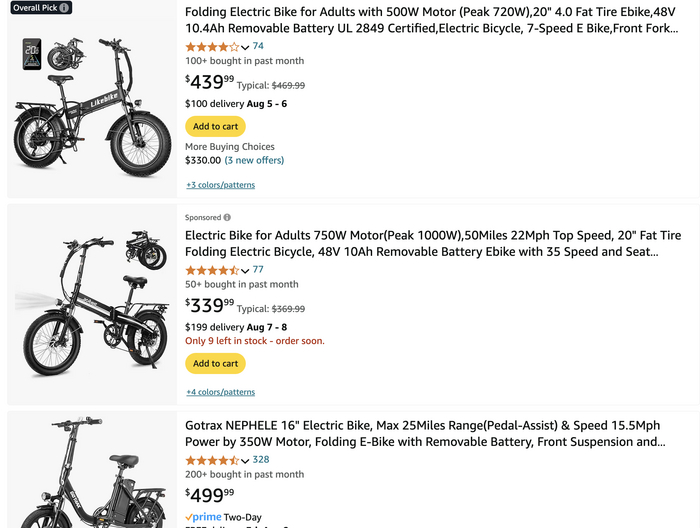Add the $439.99 folding bike to cart
The height and width of the screenshot is (528, 700).
[215, 126]
